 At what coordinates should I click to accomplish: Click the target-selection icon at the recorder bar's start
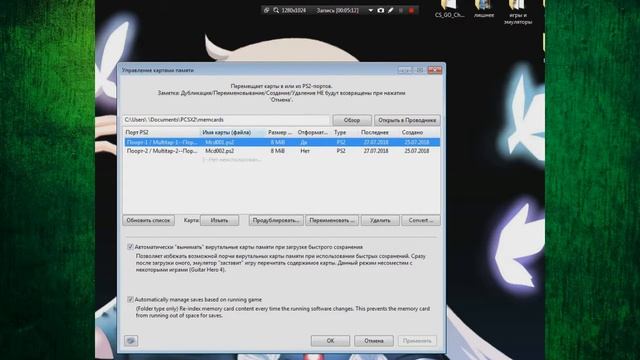point(266,10)
